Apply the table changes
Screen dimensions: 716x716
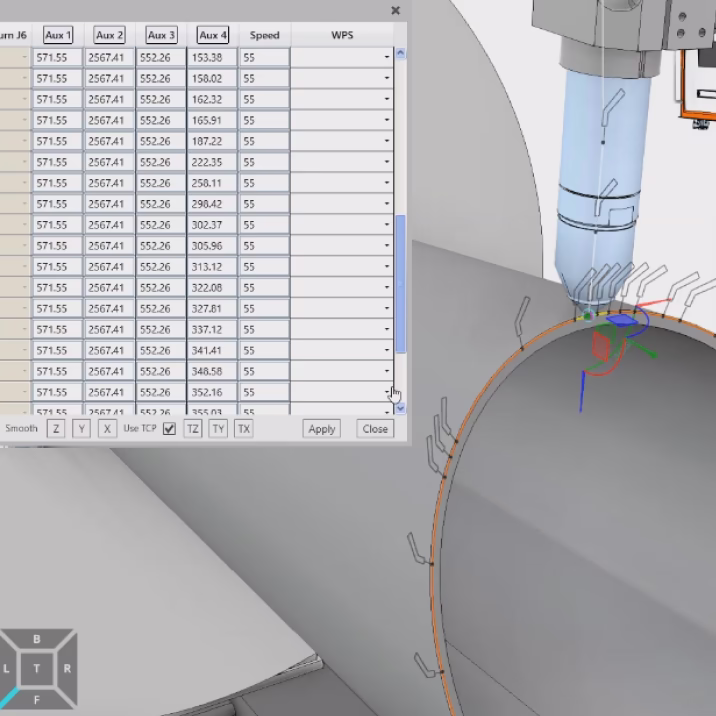322,429
